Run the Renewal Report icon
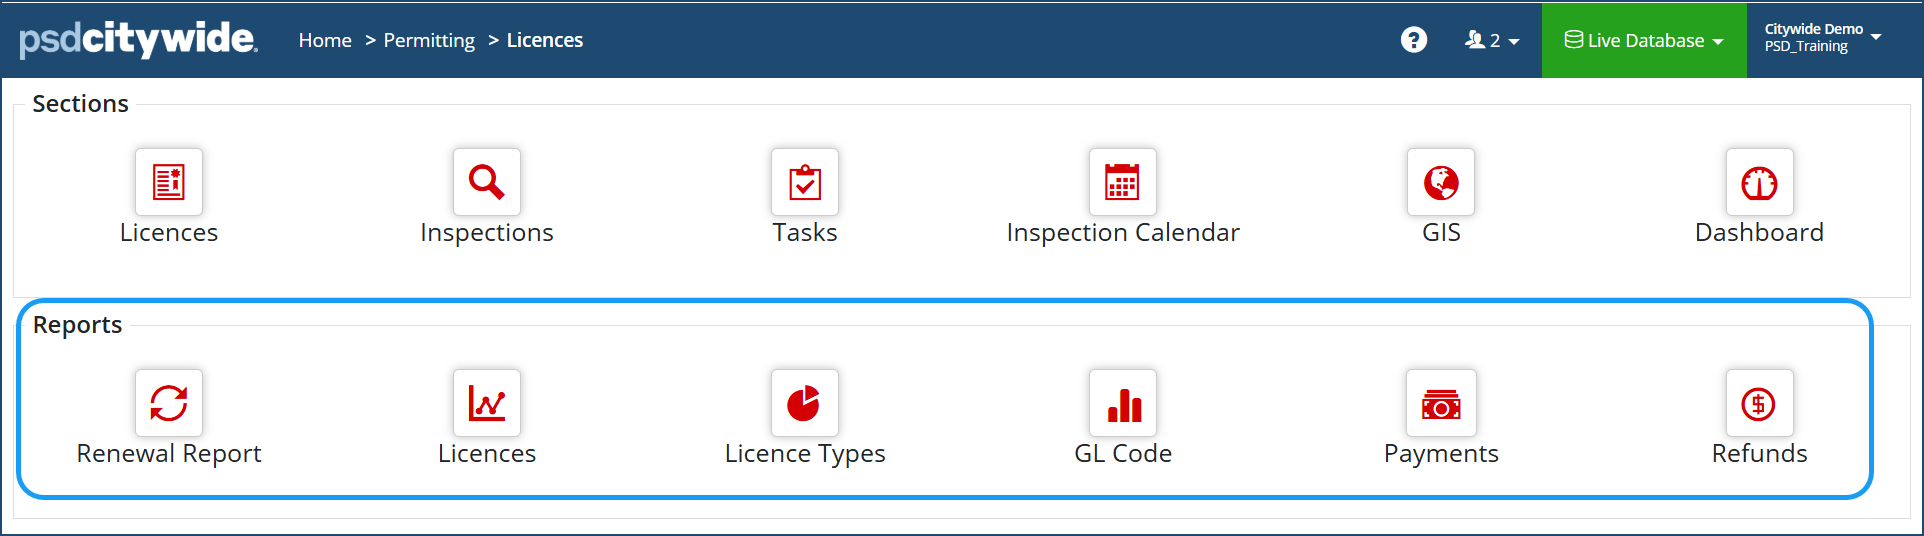 click(169, 403)
